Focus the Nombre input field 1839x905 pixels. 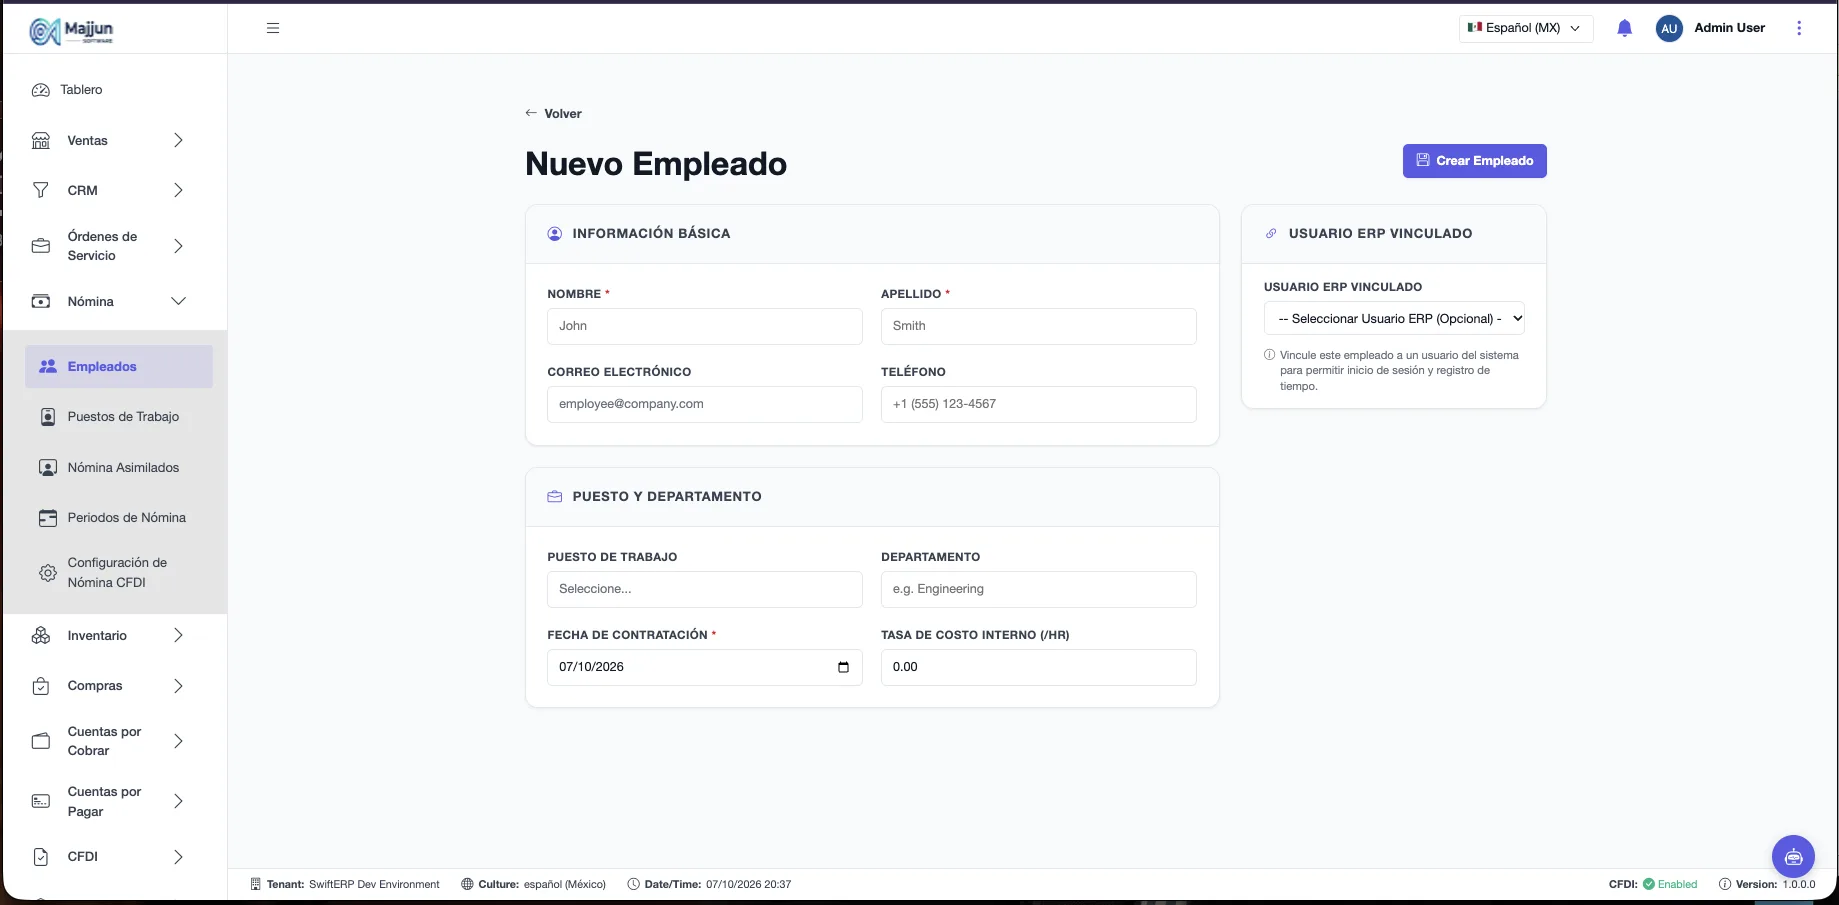click(705, 326)
